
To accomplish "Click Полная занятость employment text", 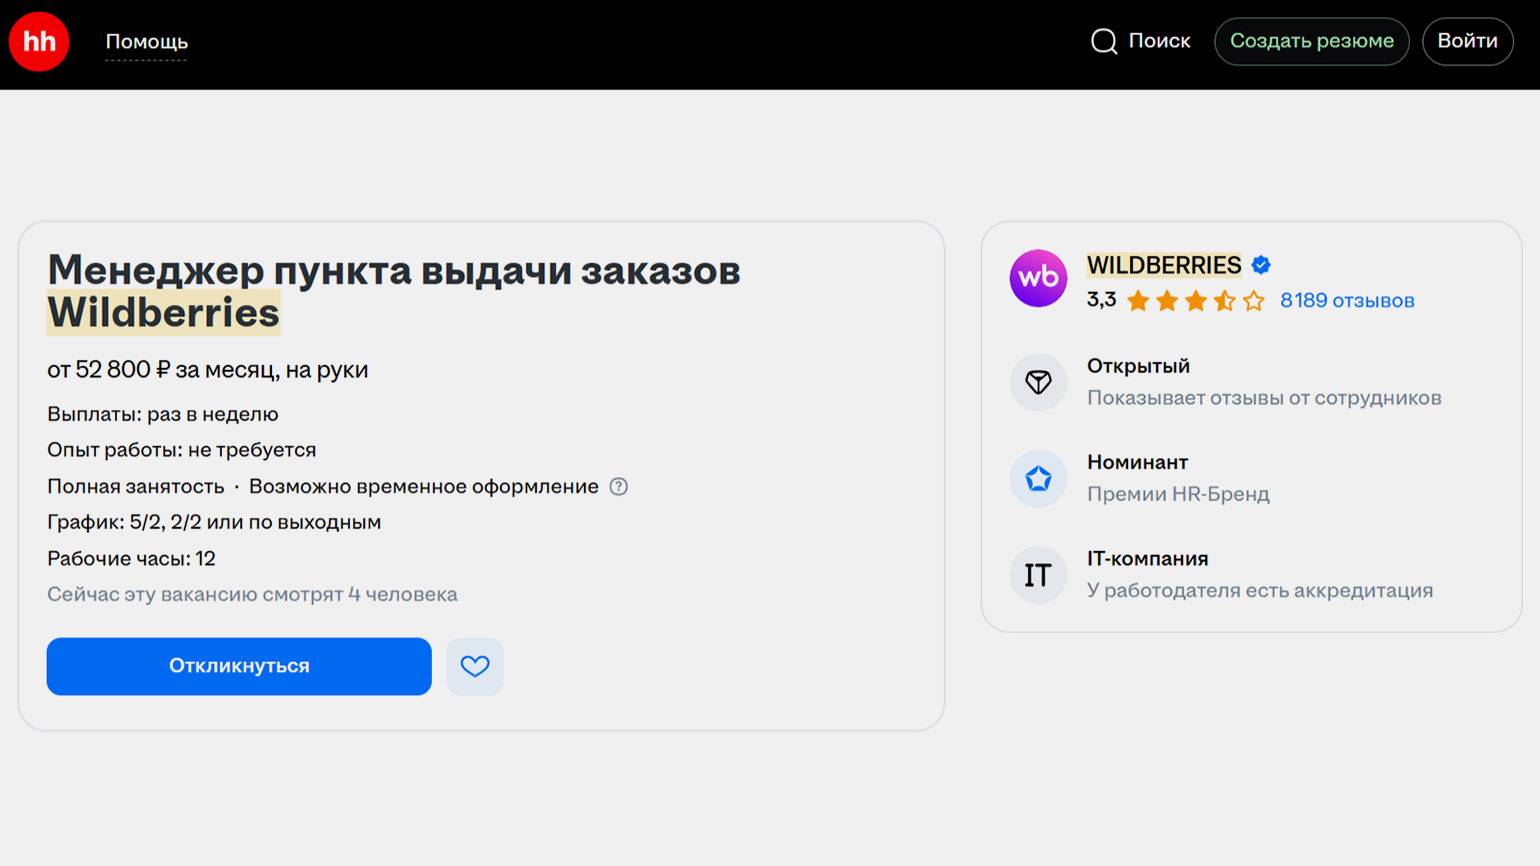I will [136, 487].
